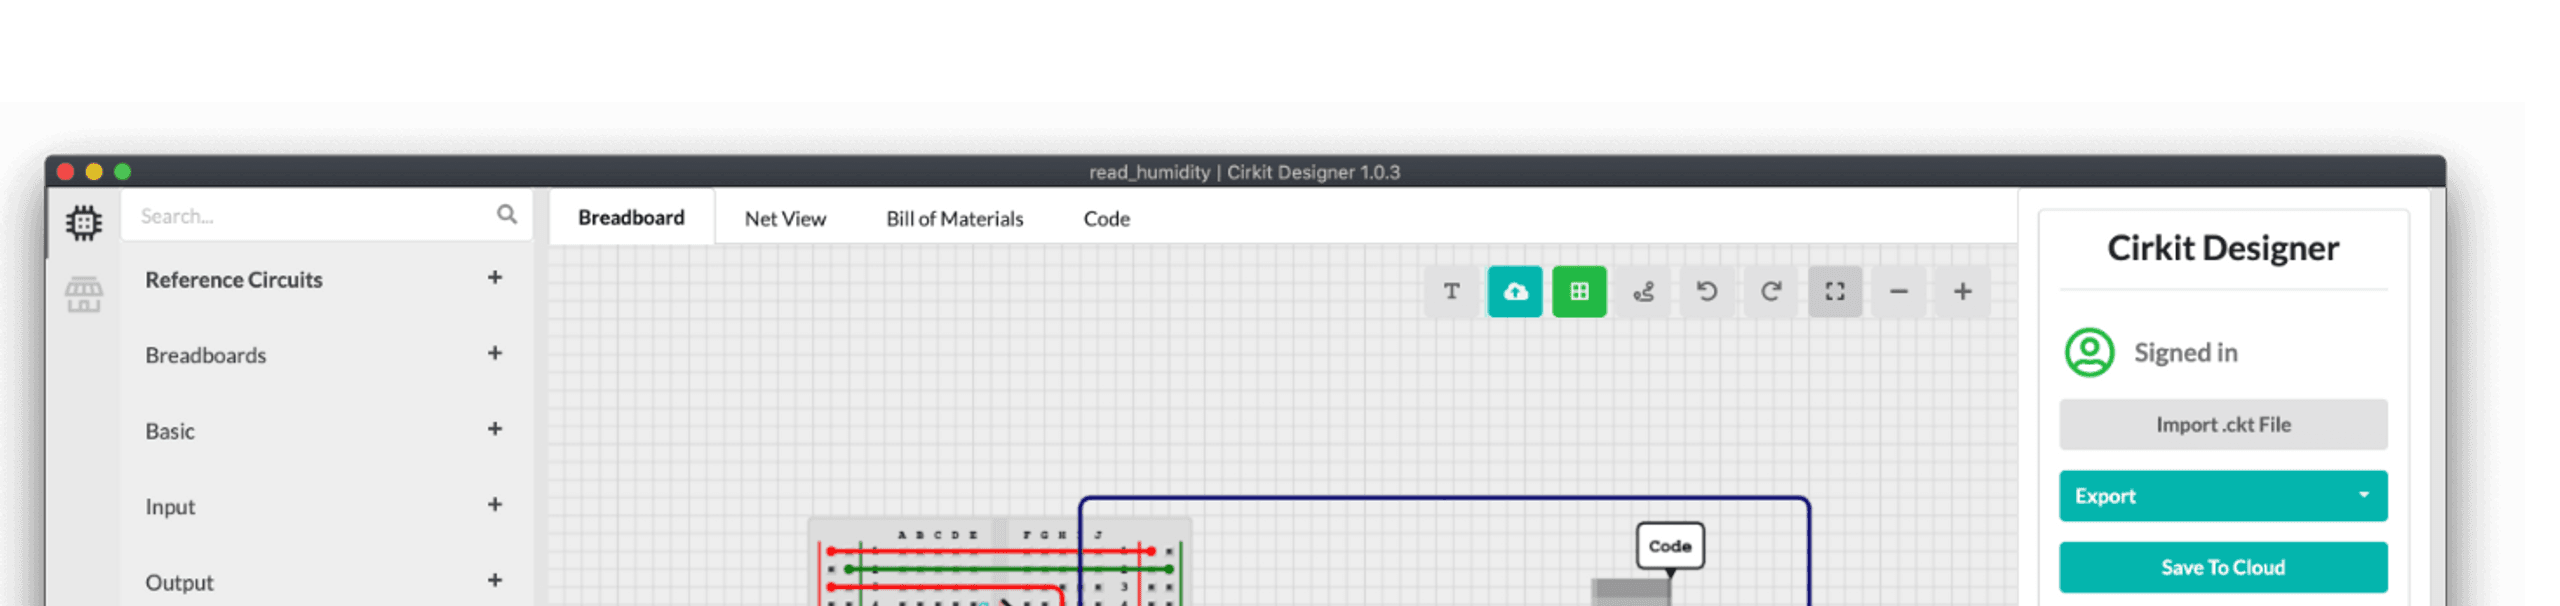
Task: Zoom out with minus icon
Action: click(x=1898, y=291)
